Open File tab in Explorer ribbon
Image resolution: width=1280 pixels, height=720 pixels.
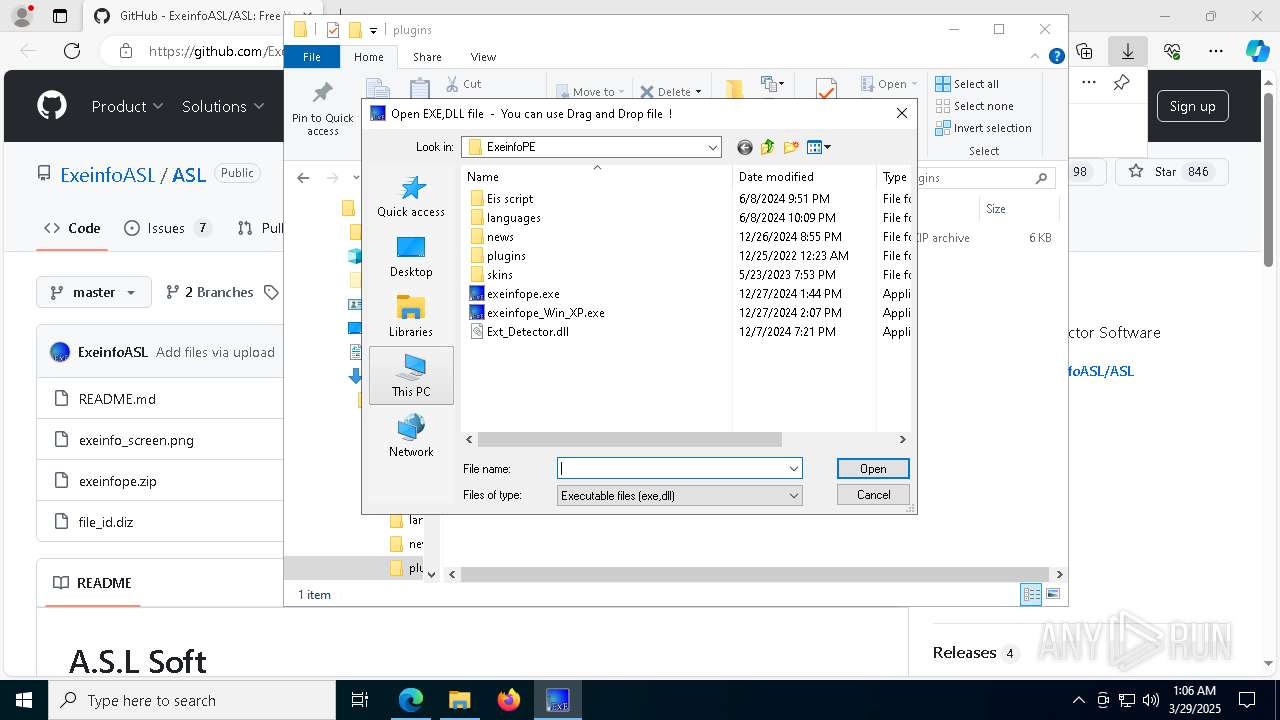tap(312, 57)
